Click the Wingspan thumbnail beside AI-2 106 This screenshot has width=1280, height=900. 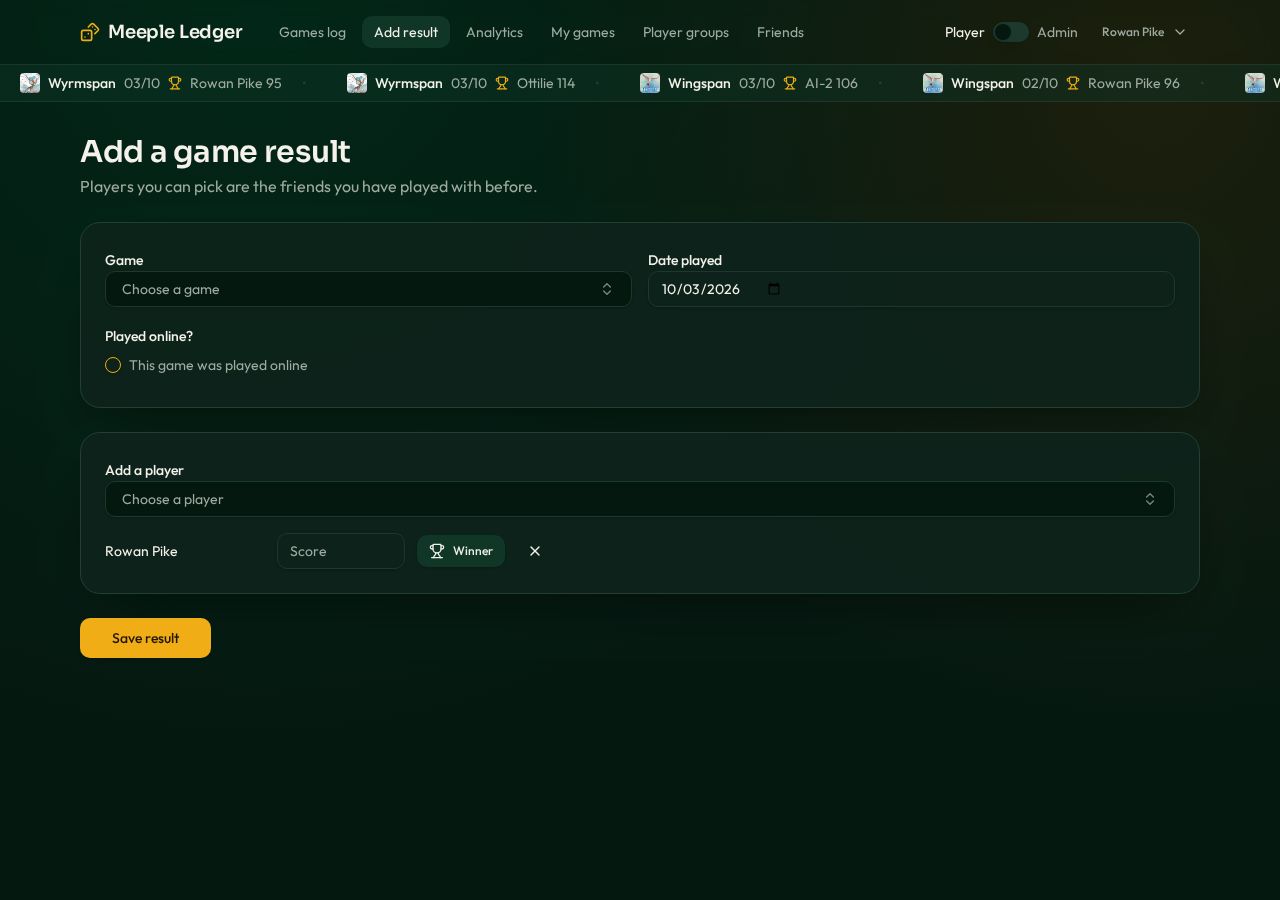[x=650, y=83]
